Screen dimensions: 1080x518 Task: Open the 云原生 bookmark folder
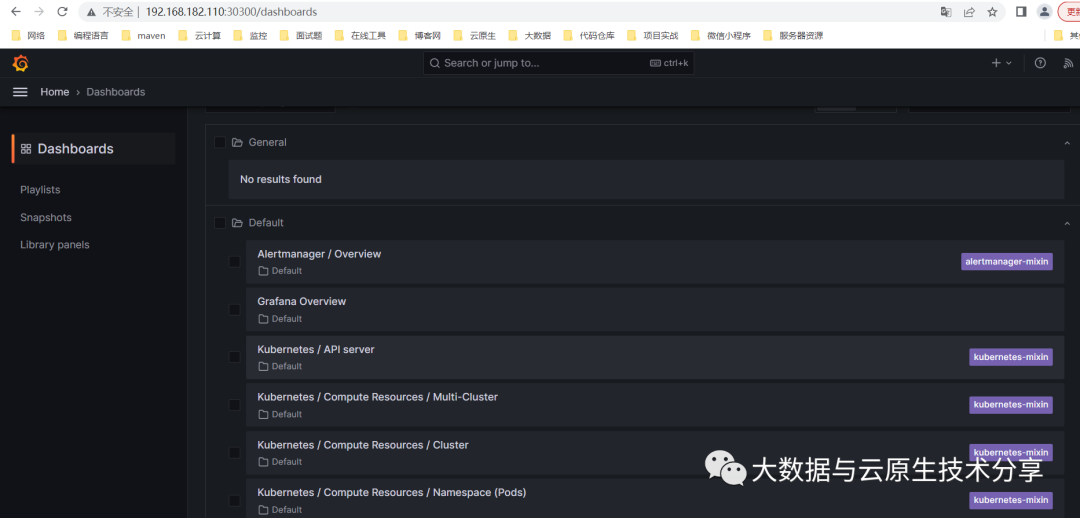475,36
